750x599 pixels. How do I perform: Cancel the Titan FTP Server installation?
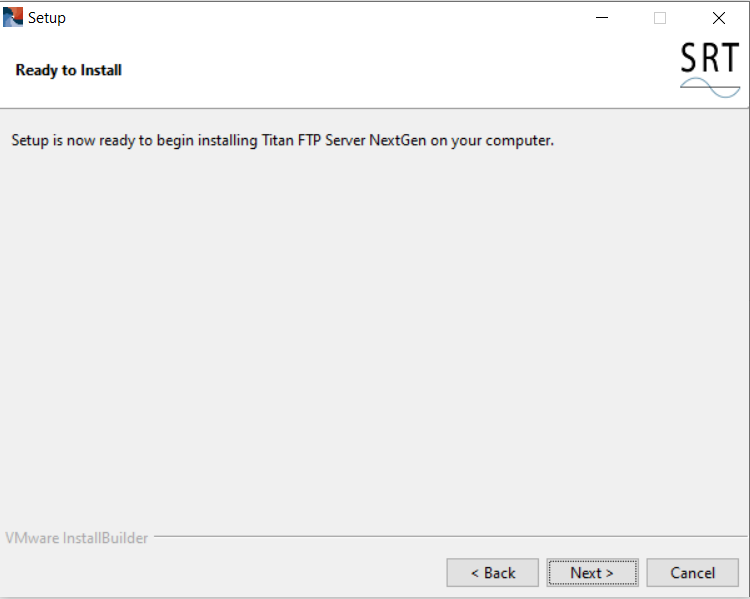pos(692,573)
